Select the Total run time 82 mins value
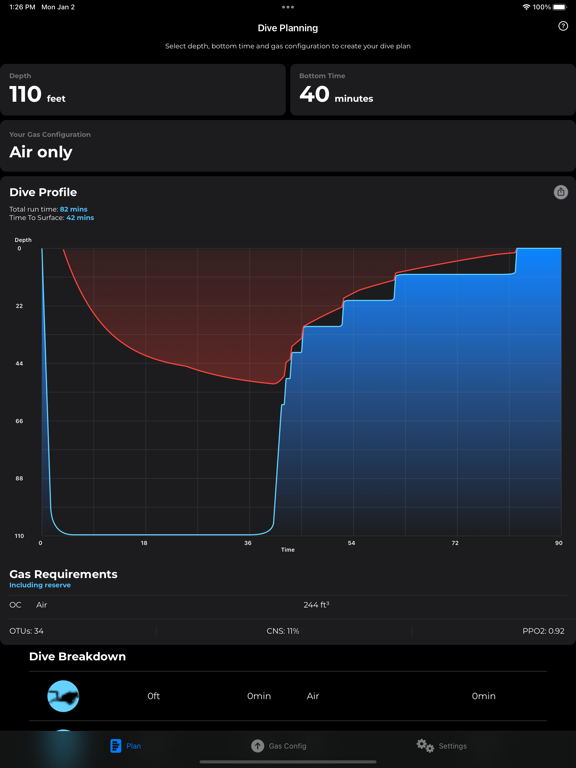The height and width of the screenshot is (768, 576). [x=73, y=209]
